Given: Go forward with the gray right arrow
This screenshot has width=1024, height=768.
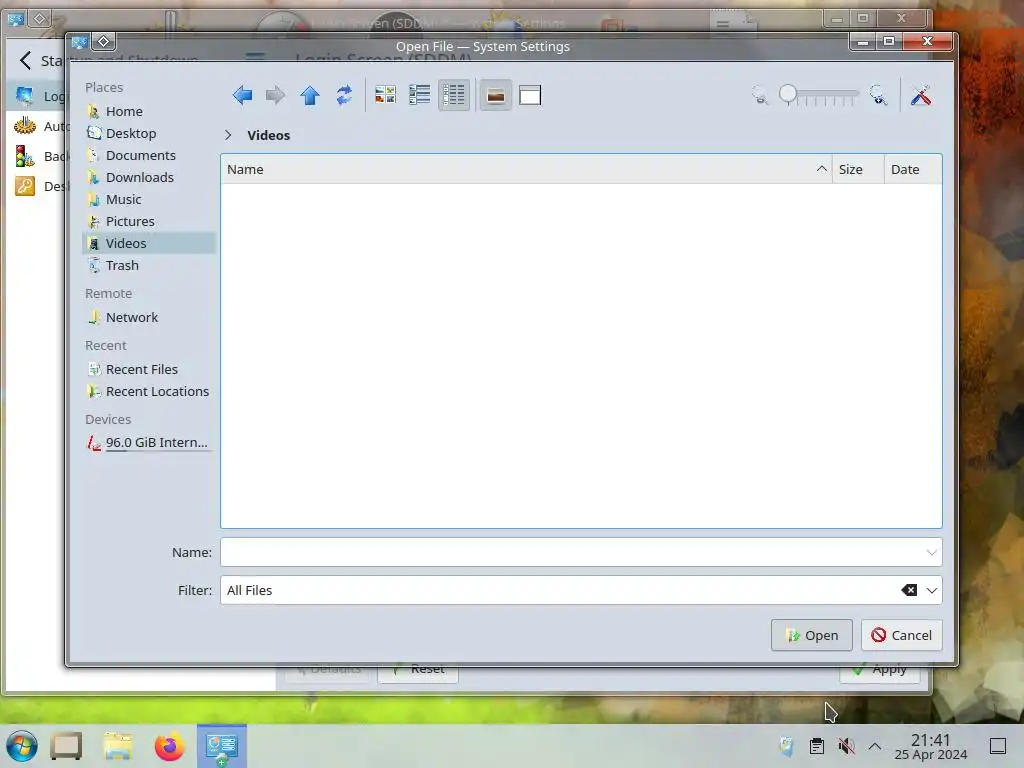Looking at the screenshot, I should (276, 95).
